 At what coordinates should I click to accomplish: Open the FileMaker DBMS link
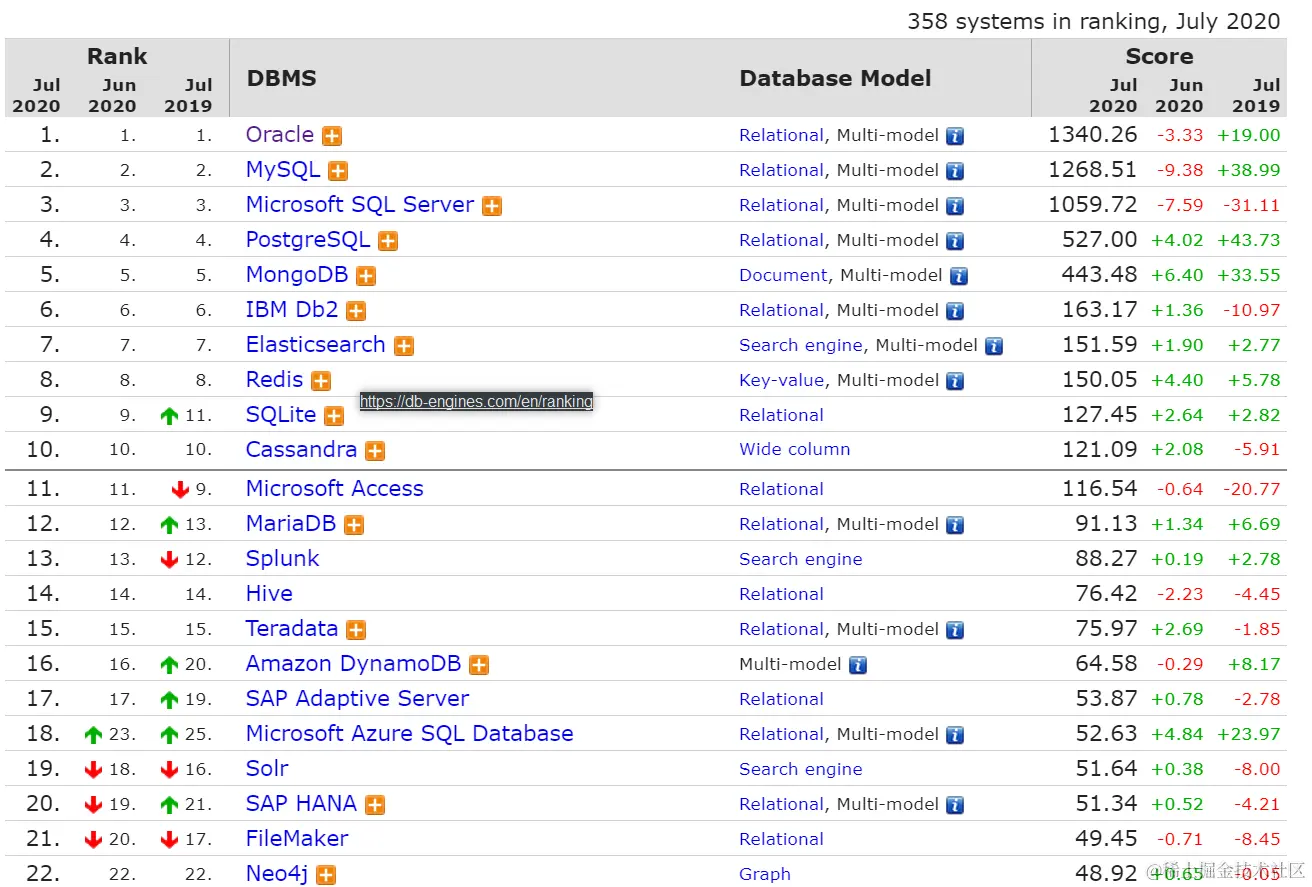pos(297,838)
